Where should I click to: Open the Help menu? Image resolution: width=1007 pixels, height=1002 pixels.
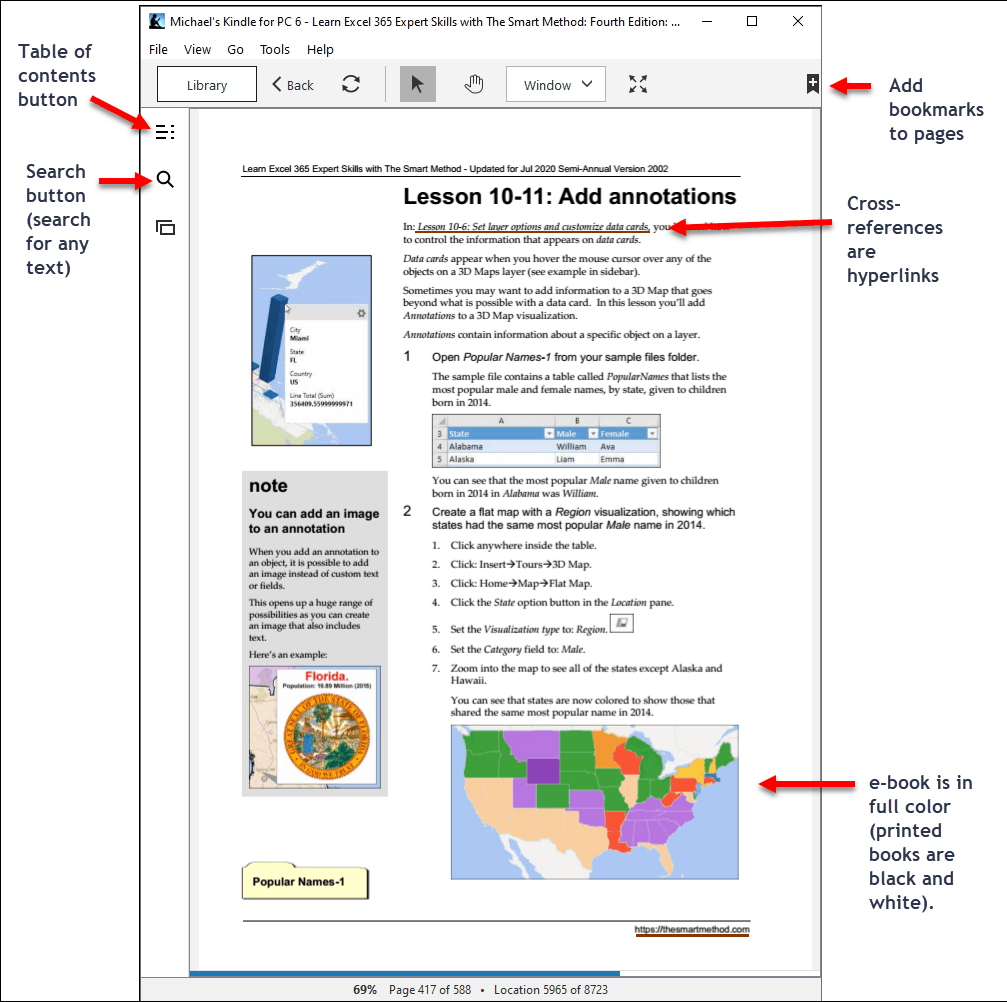pos(320,49)
